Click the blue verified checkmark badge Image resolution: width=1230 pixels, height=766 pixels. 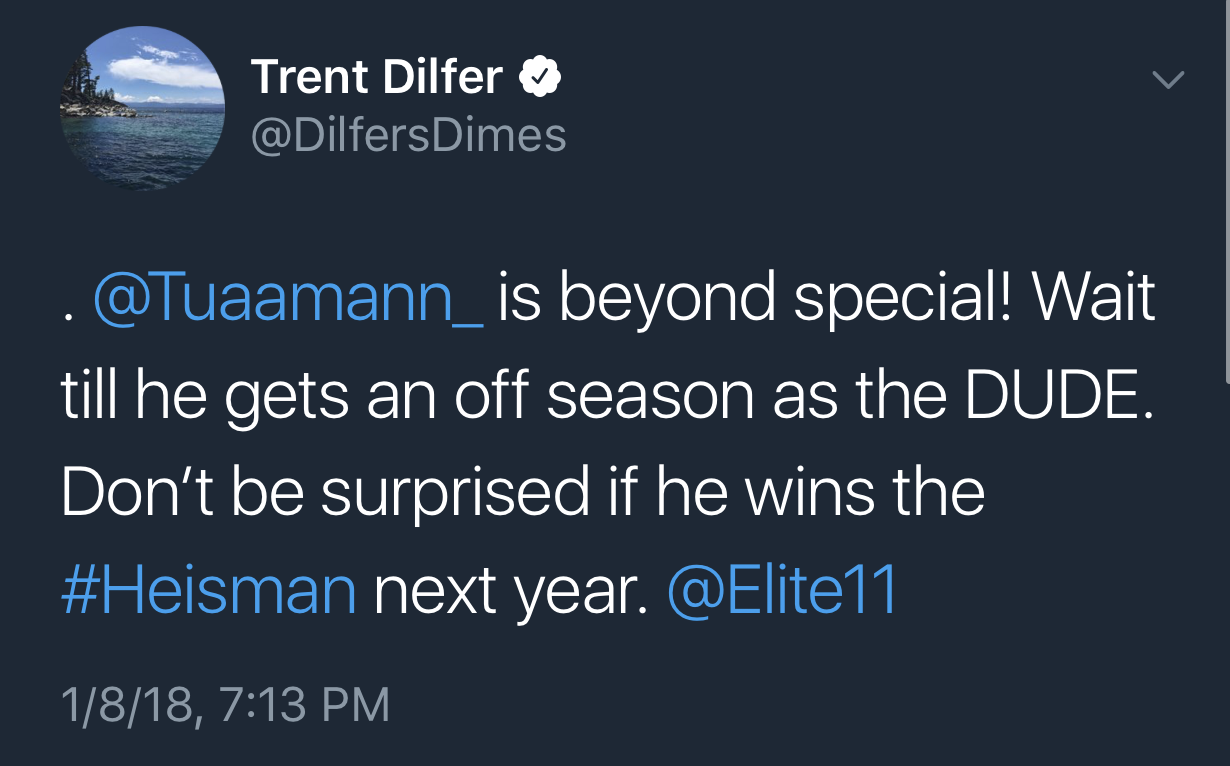(x=540, y=78)
